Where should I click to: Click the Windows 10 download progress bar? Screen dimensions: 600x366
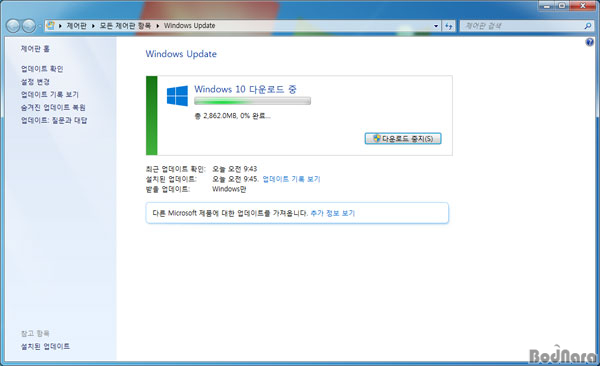point(252,101)
